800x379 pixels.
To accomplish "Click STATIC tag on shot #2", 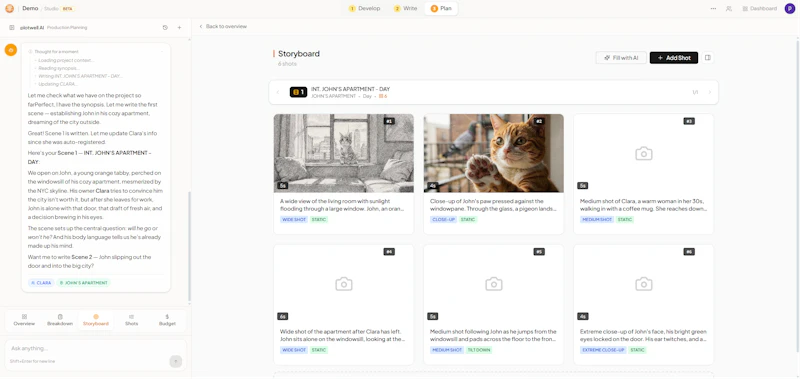I will coord(468,220).
